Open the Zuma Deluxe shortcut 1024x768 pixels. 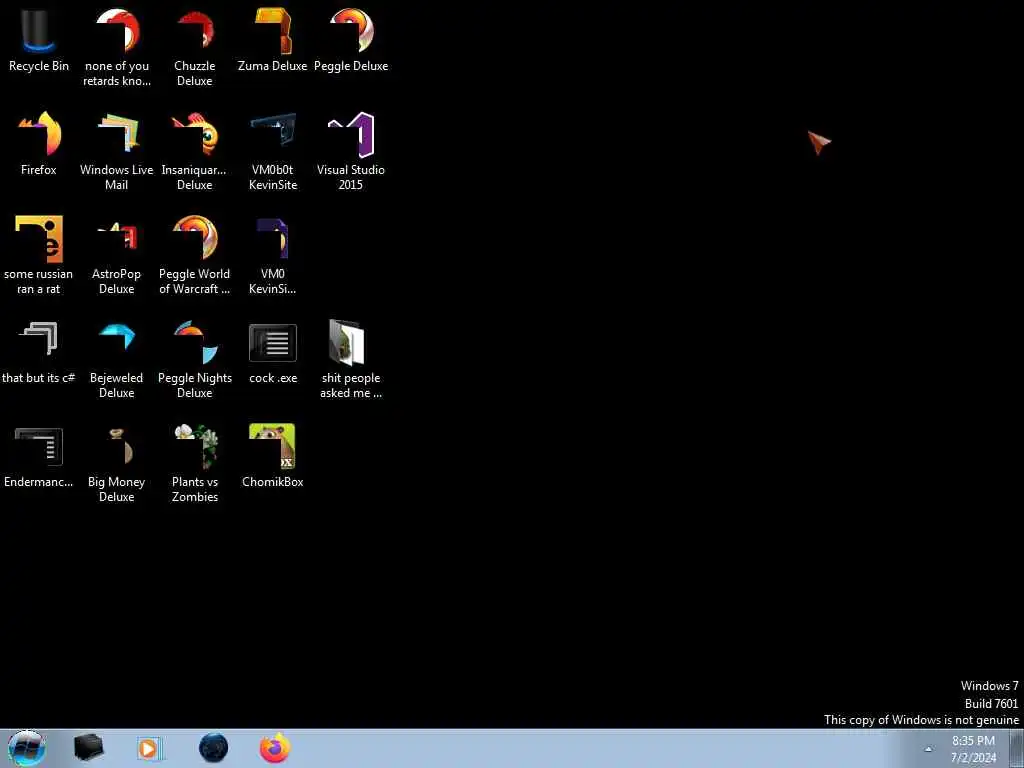pyautogui.click(x=272, y=40)
